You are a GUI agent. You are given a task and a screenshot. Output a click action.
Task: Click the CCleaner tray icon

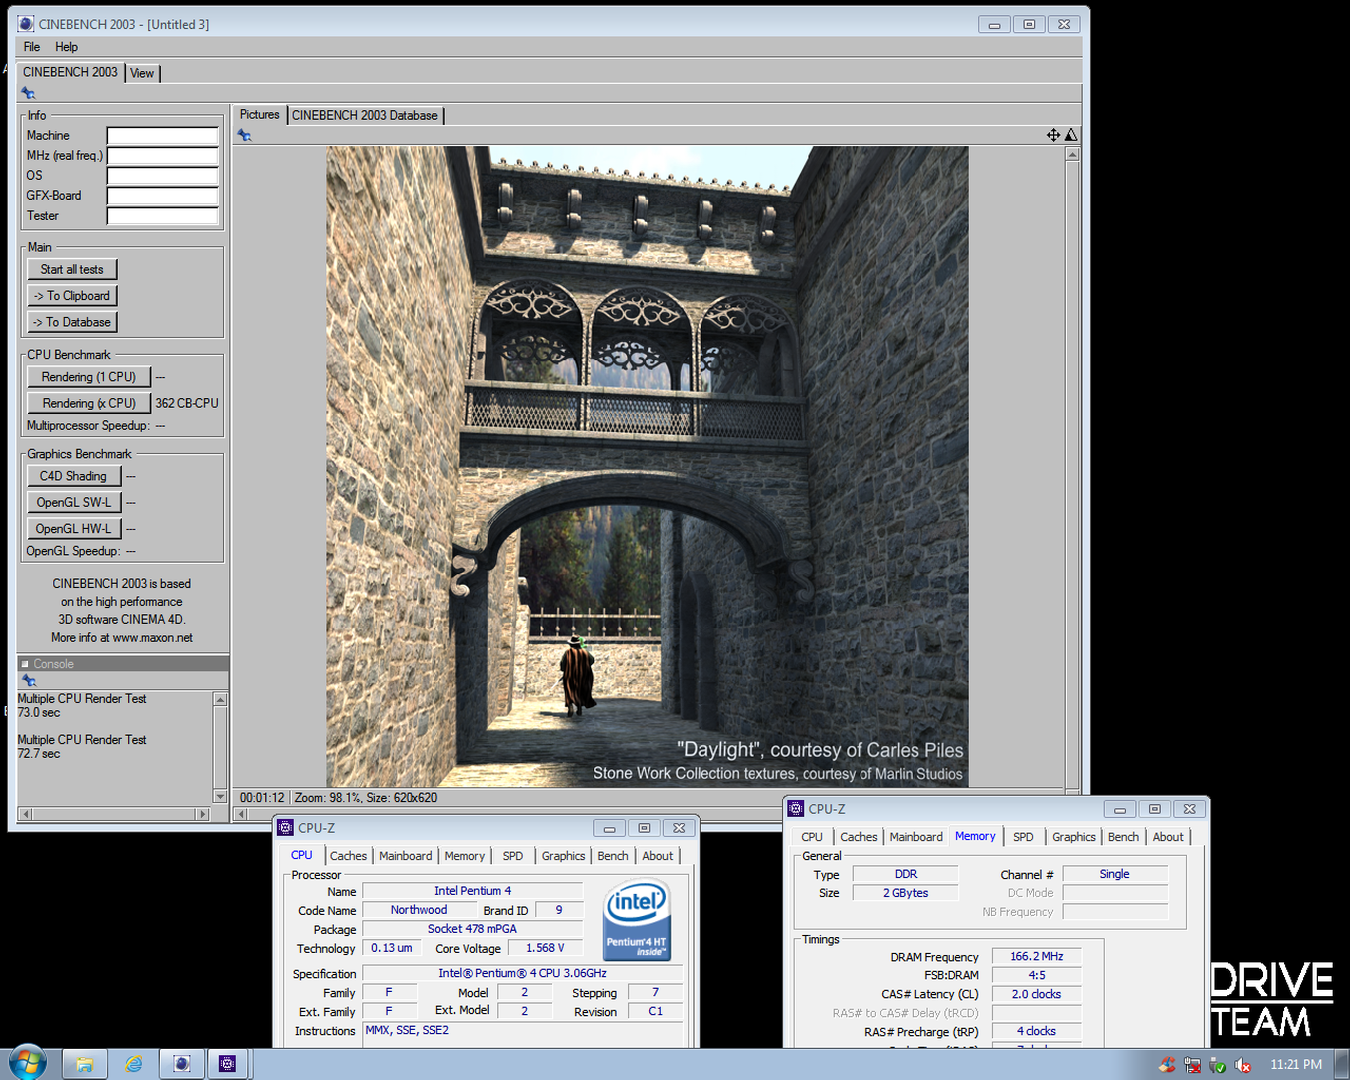coord(1167,1065)
